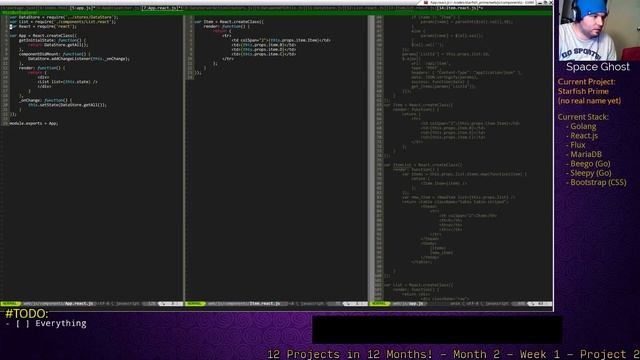Click the module.exports = App line
Image resolution: width=640 pixels, height=360 pixels.
34,123
